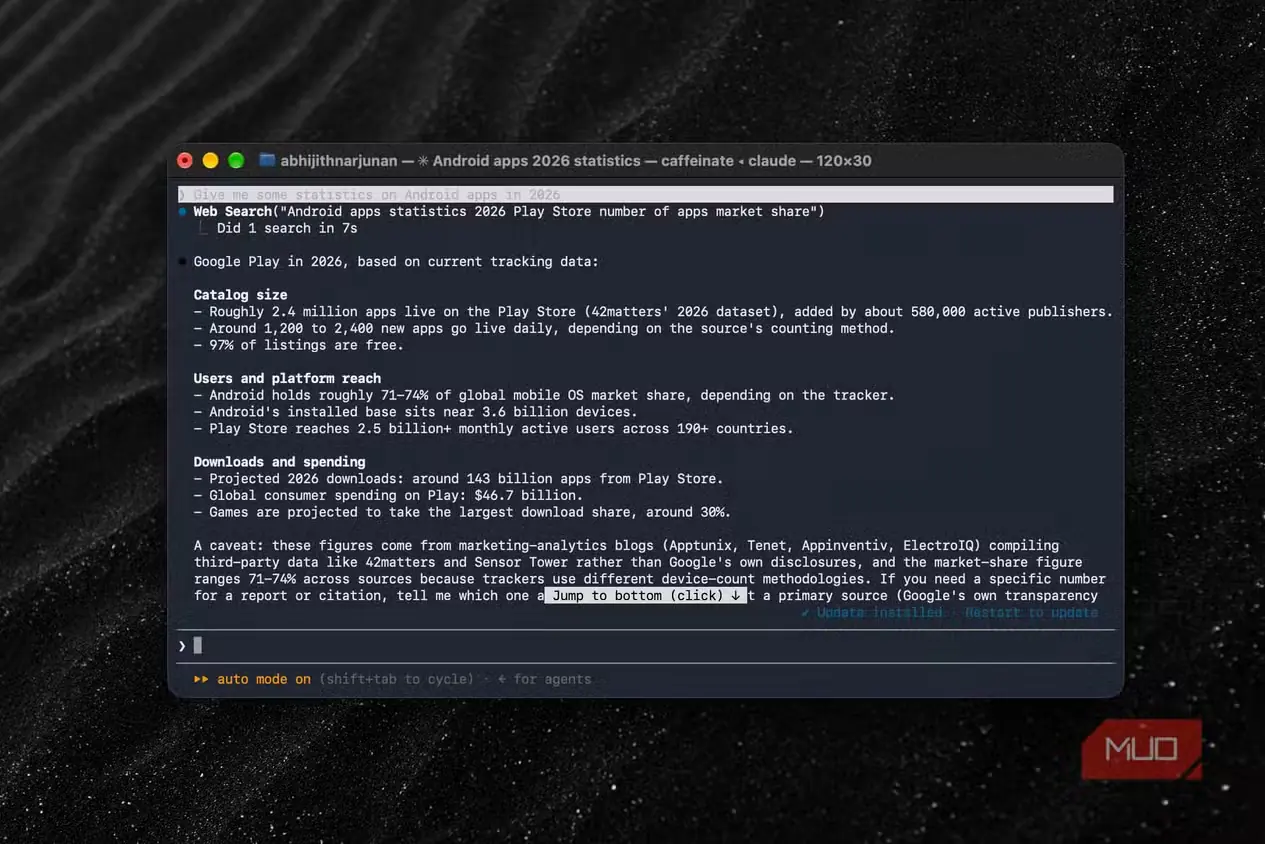Click the 'Google Play in 2026' intro line
This screenshot has width=1265, height=844.
(396, 262)
